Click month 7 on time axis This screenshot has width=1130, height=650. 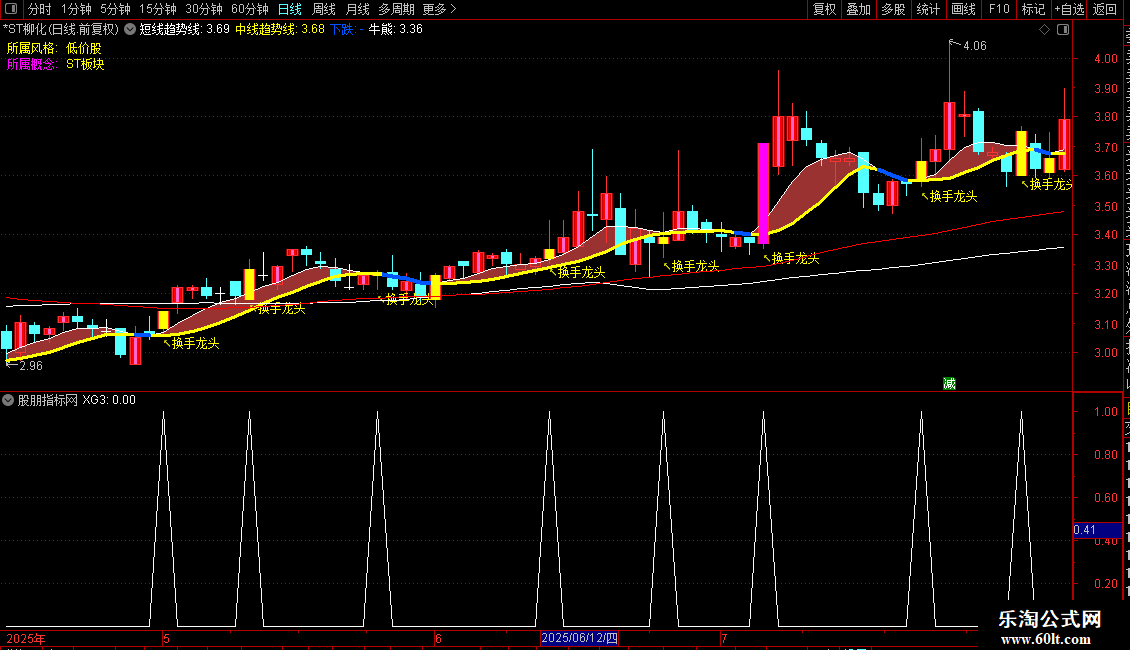(724, 639)
